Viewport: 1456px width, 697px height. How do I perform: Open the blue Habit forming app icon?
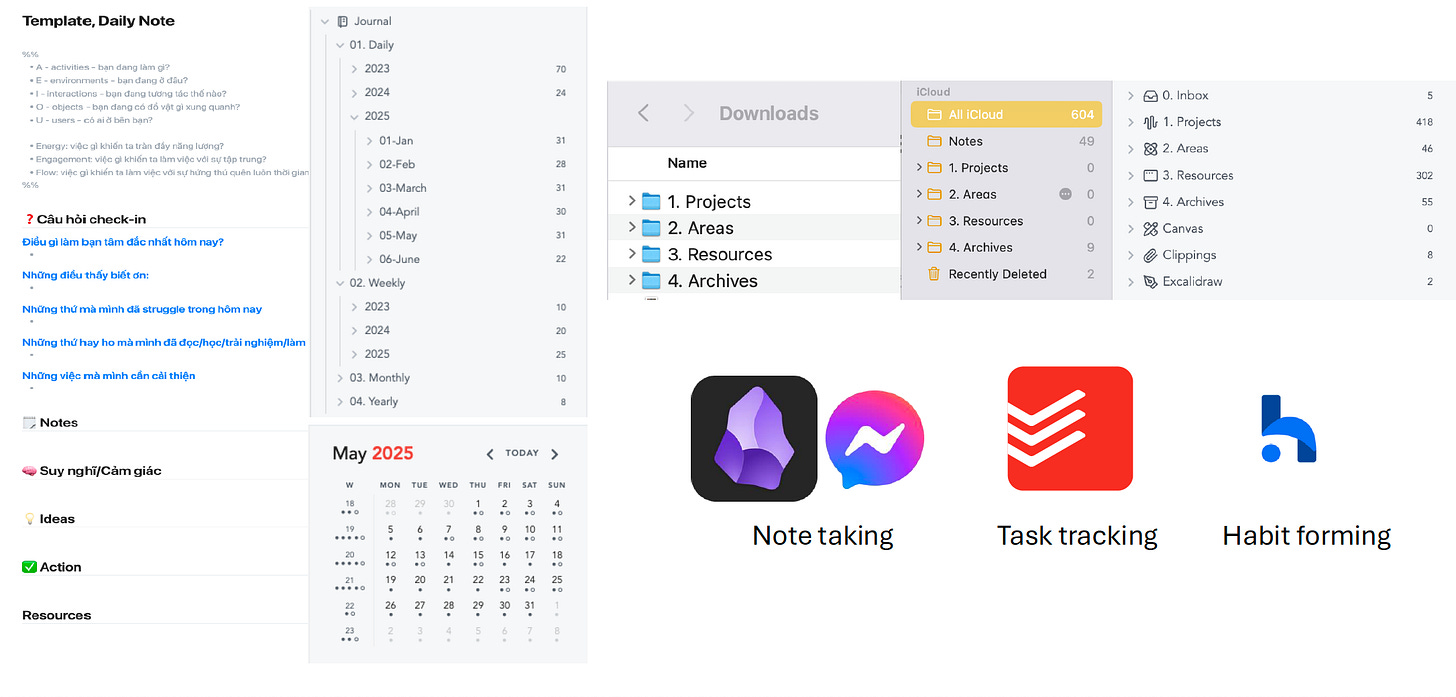point(1288,429)
